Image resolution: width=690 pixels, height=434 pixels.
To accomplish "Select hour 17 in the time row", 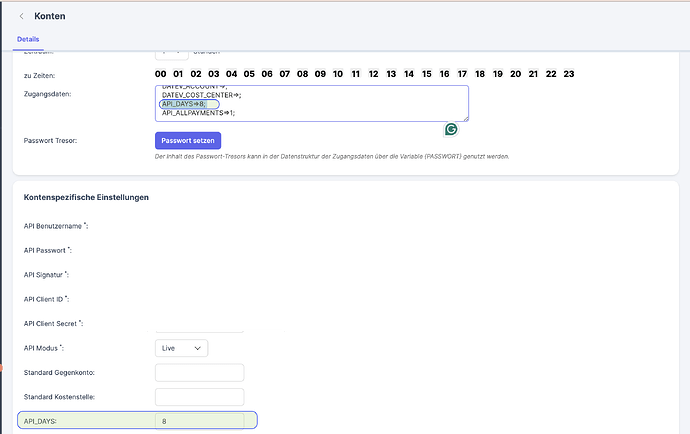I will click(x=462, y=74).
